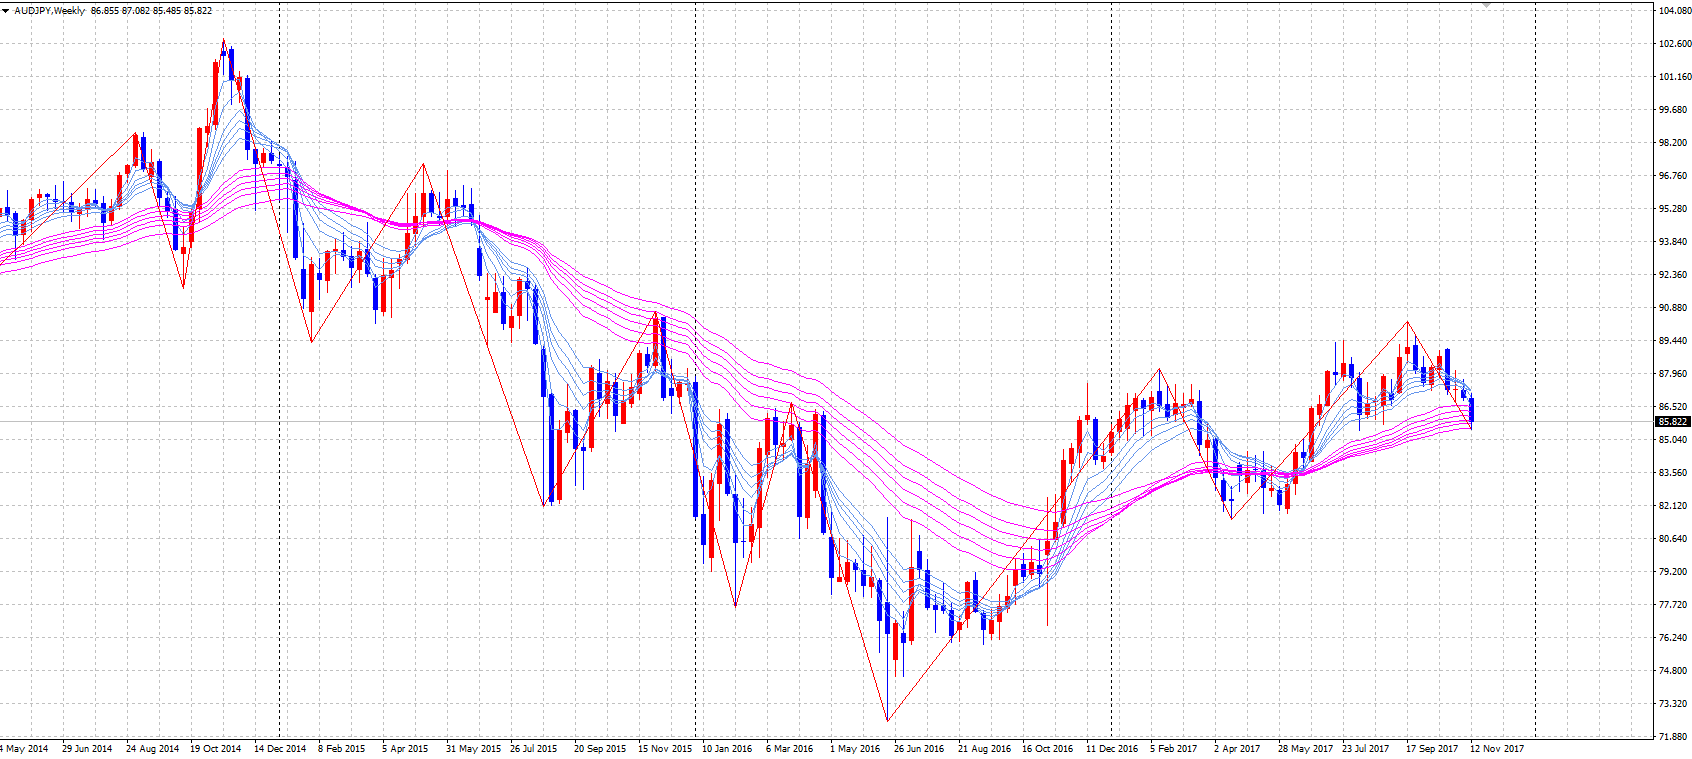Click the 87.960 price axis label
The width and height of the screenshot is (1692, 759).
click(x=1673, y=374)
